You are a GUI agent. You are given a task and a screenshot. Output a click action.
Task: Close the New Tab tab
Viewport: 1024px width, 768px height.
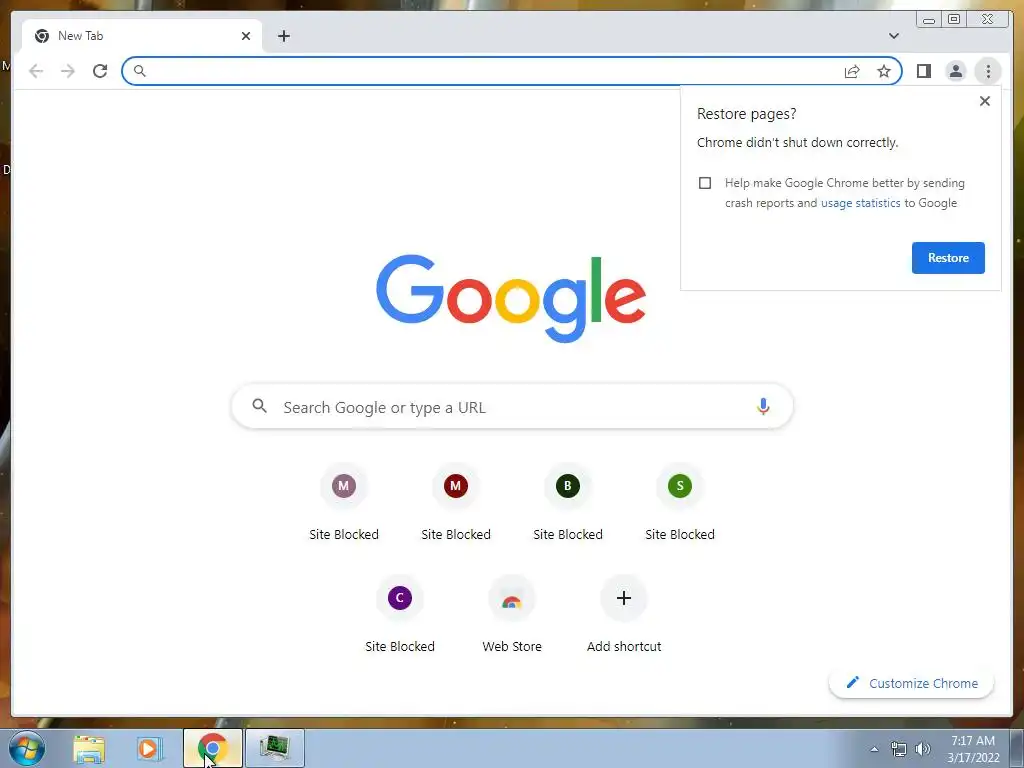(246, 36)
